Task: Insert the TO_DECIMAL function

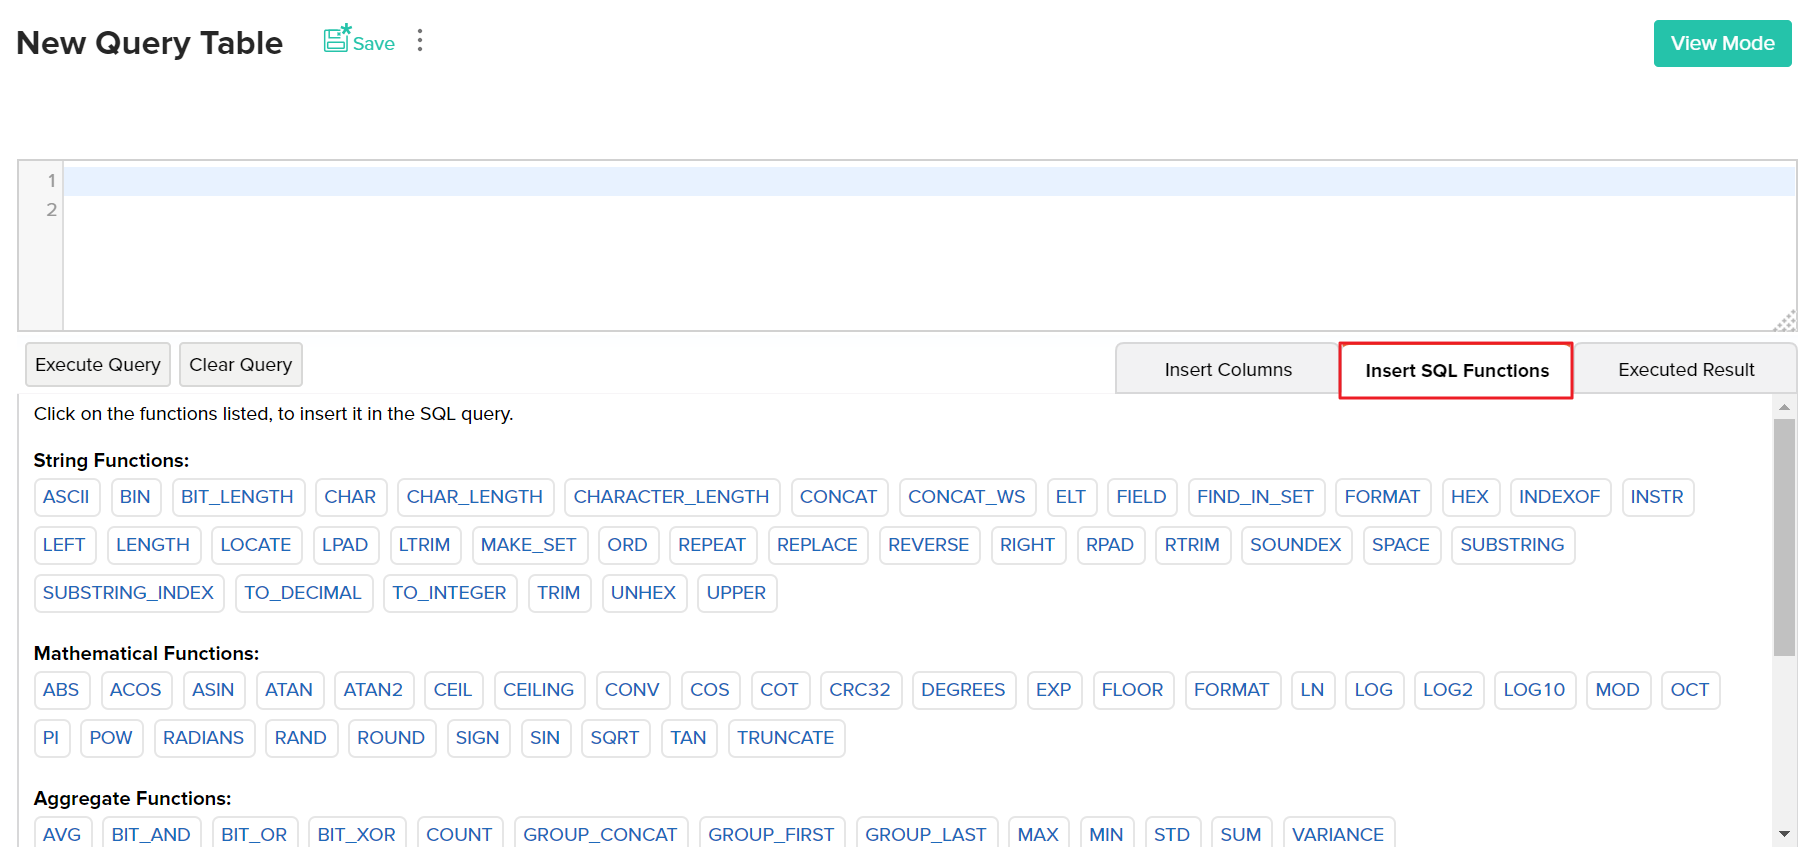Action: coord(303,593)
